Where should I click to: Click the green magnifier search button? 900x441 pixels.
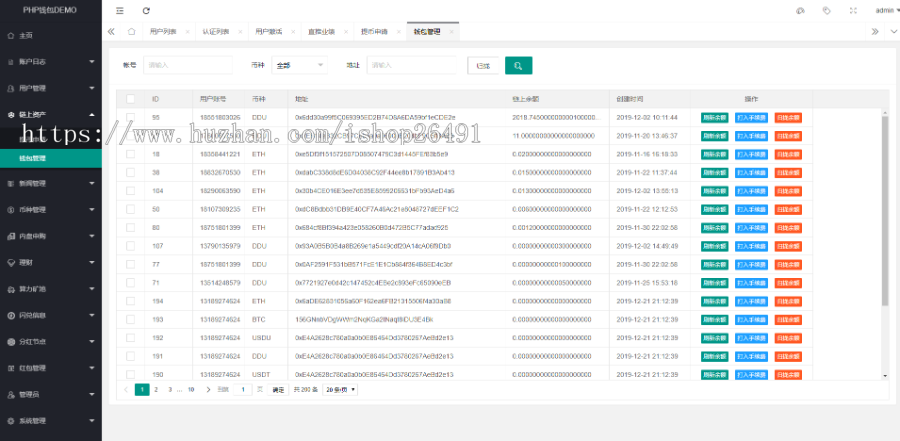click(x=518, y=65)
